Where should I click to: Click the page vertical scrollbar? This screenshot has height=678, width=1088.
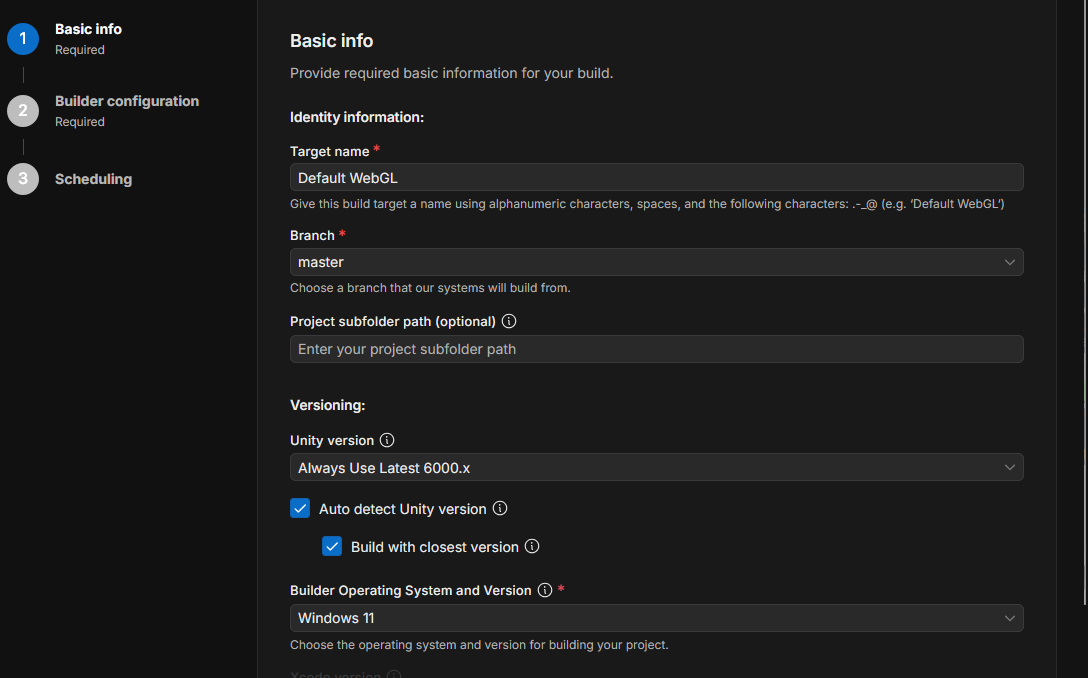coord(1085,303)
